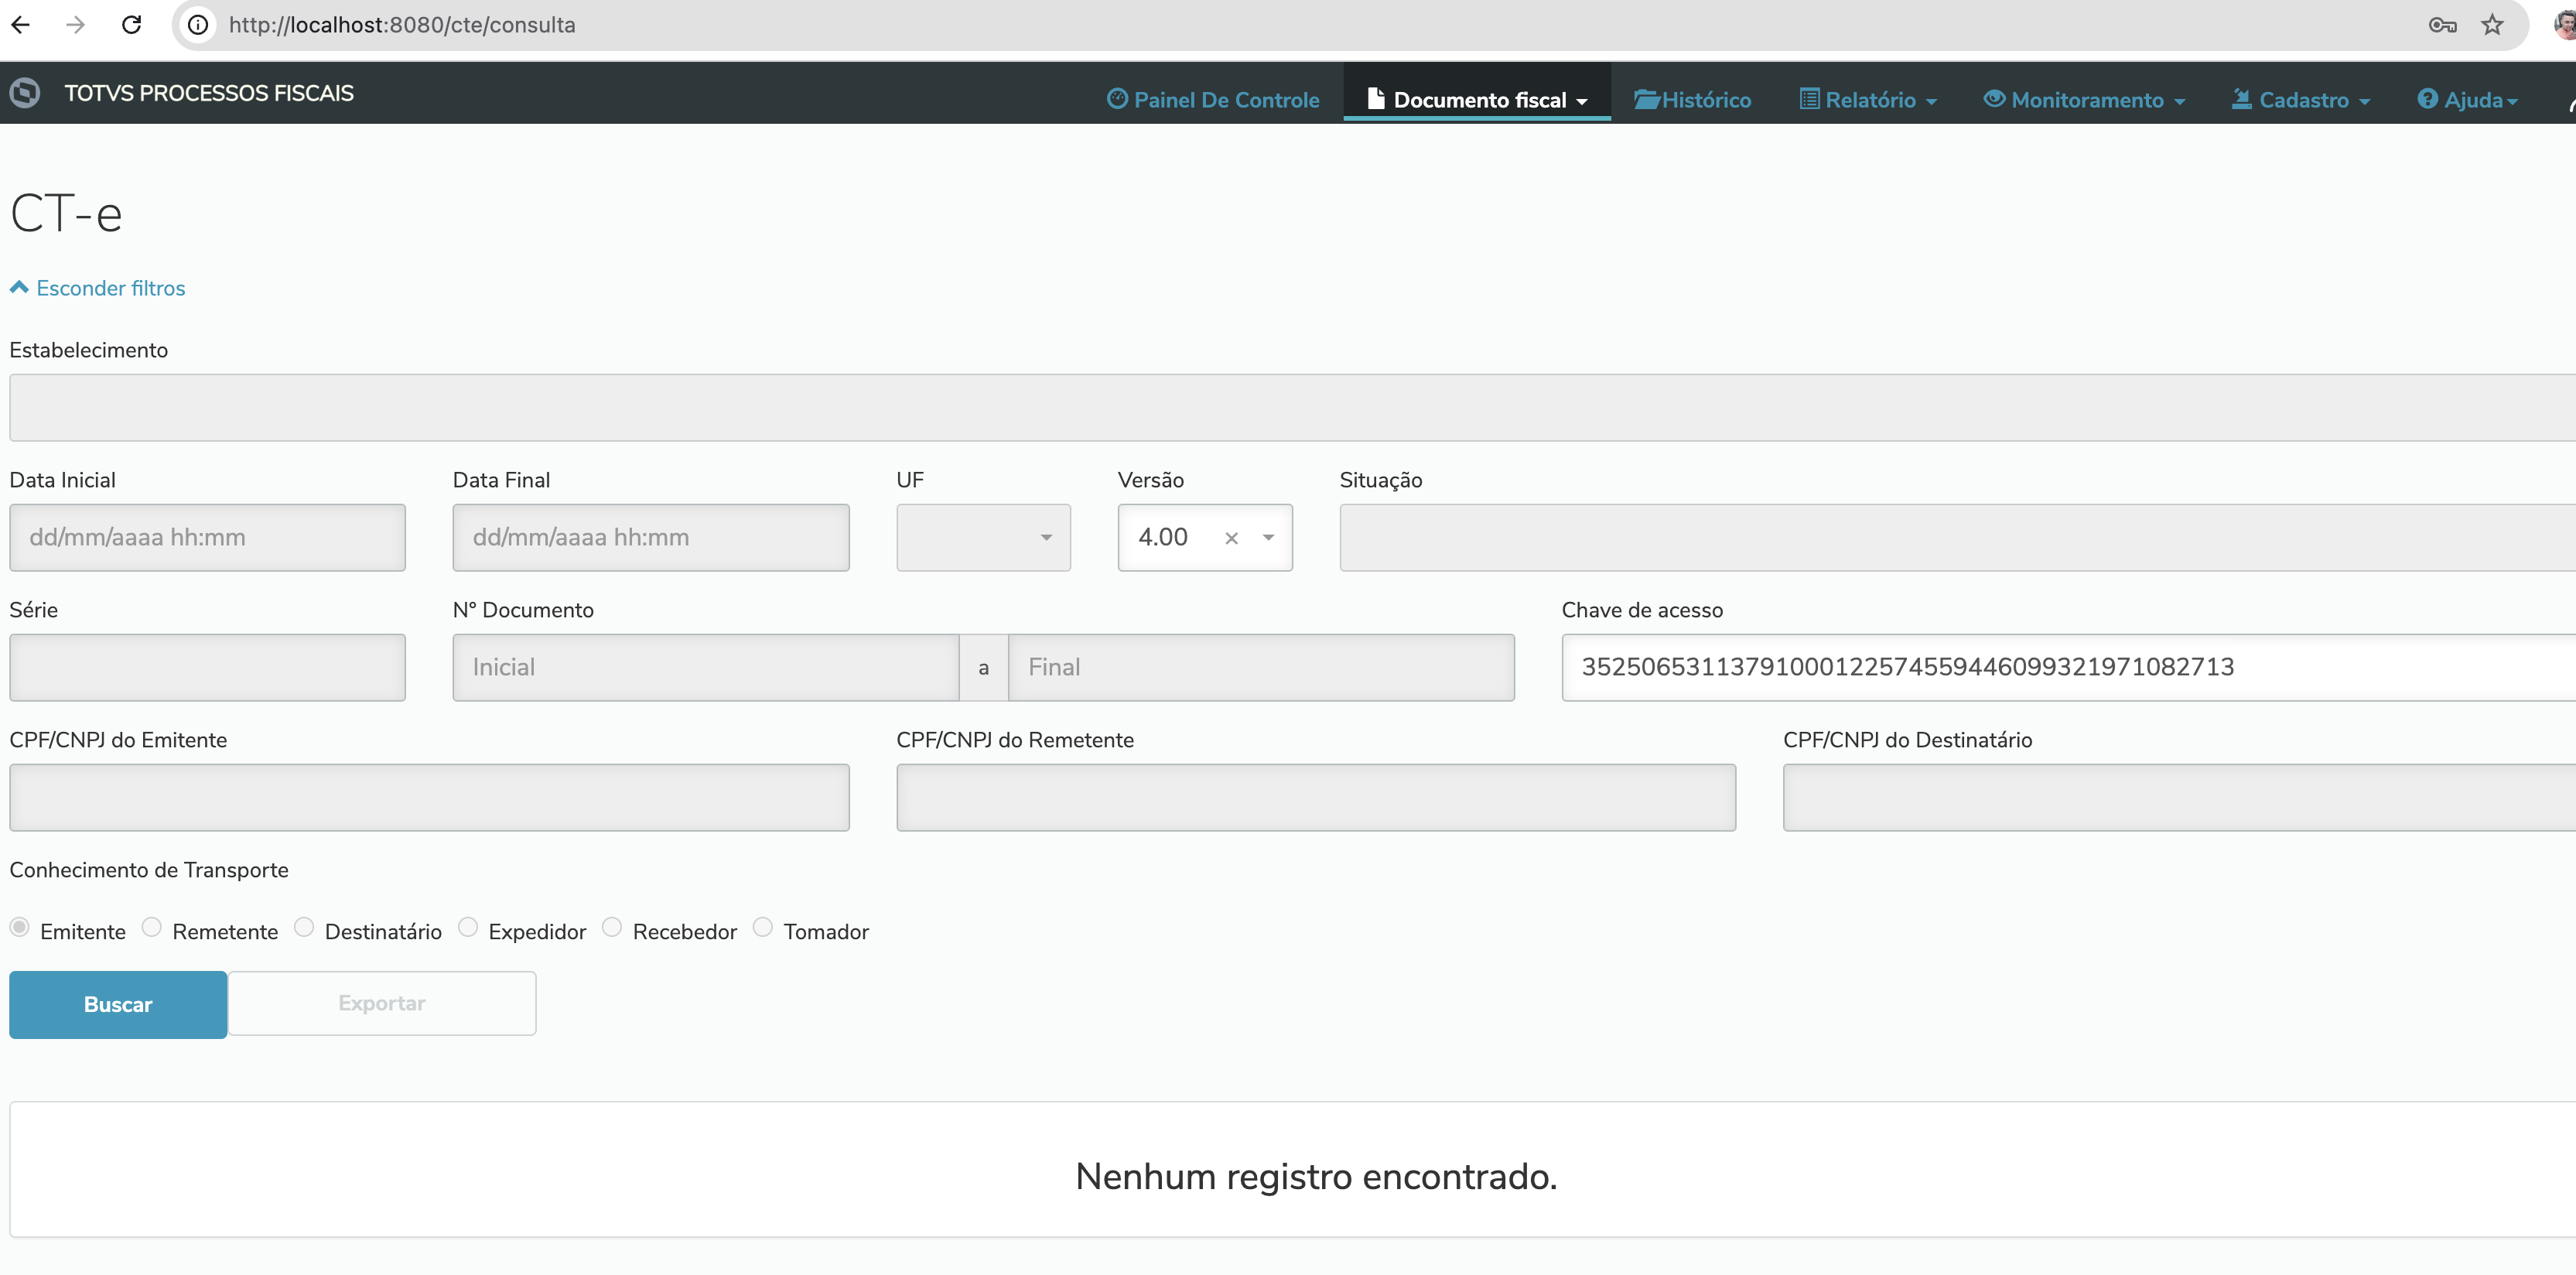The height and width of the screenshot is (1275, 2576).
Task: Go to Painel De Controle link
Action: pos(1213,100)
